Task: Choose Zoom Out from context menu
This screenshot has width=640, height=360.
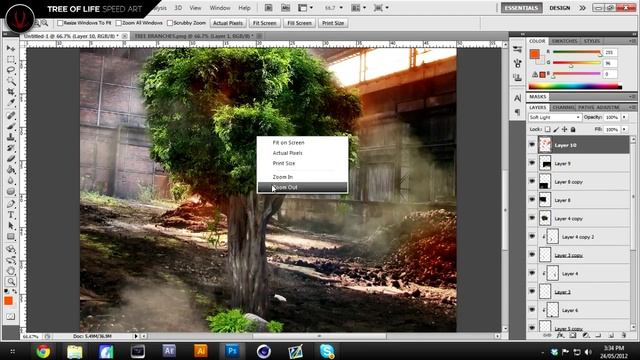Action: [x=302, y=187]
